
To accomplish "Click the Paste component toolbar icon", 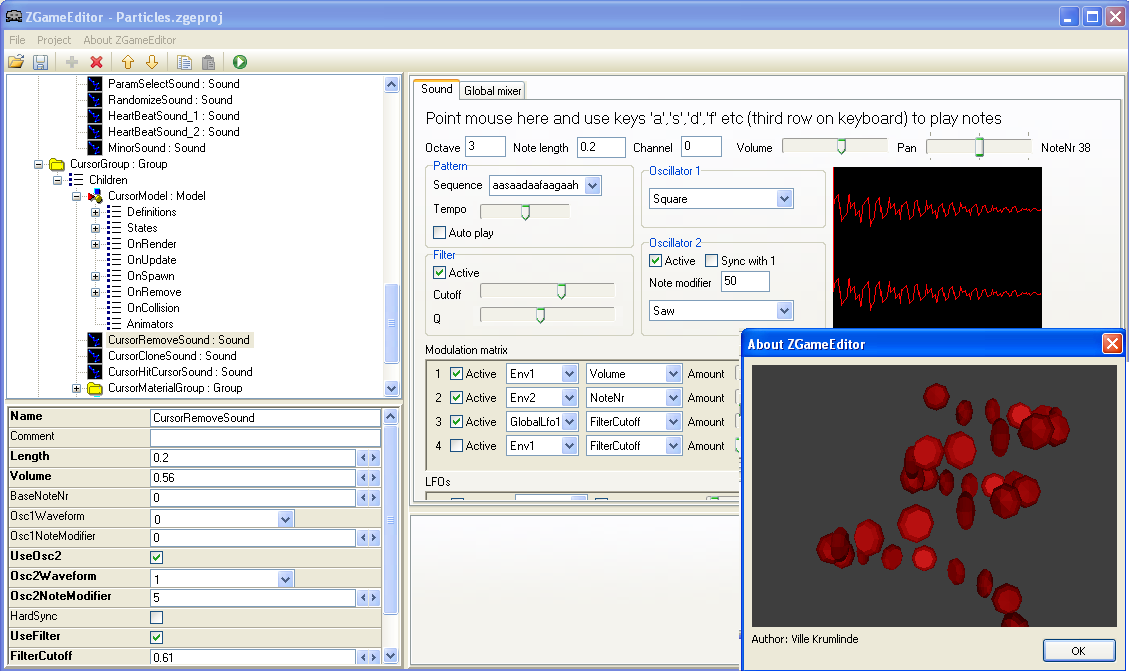I will pyautogui.click(x=208, y=62).
